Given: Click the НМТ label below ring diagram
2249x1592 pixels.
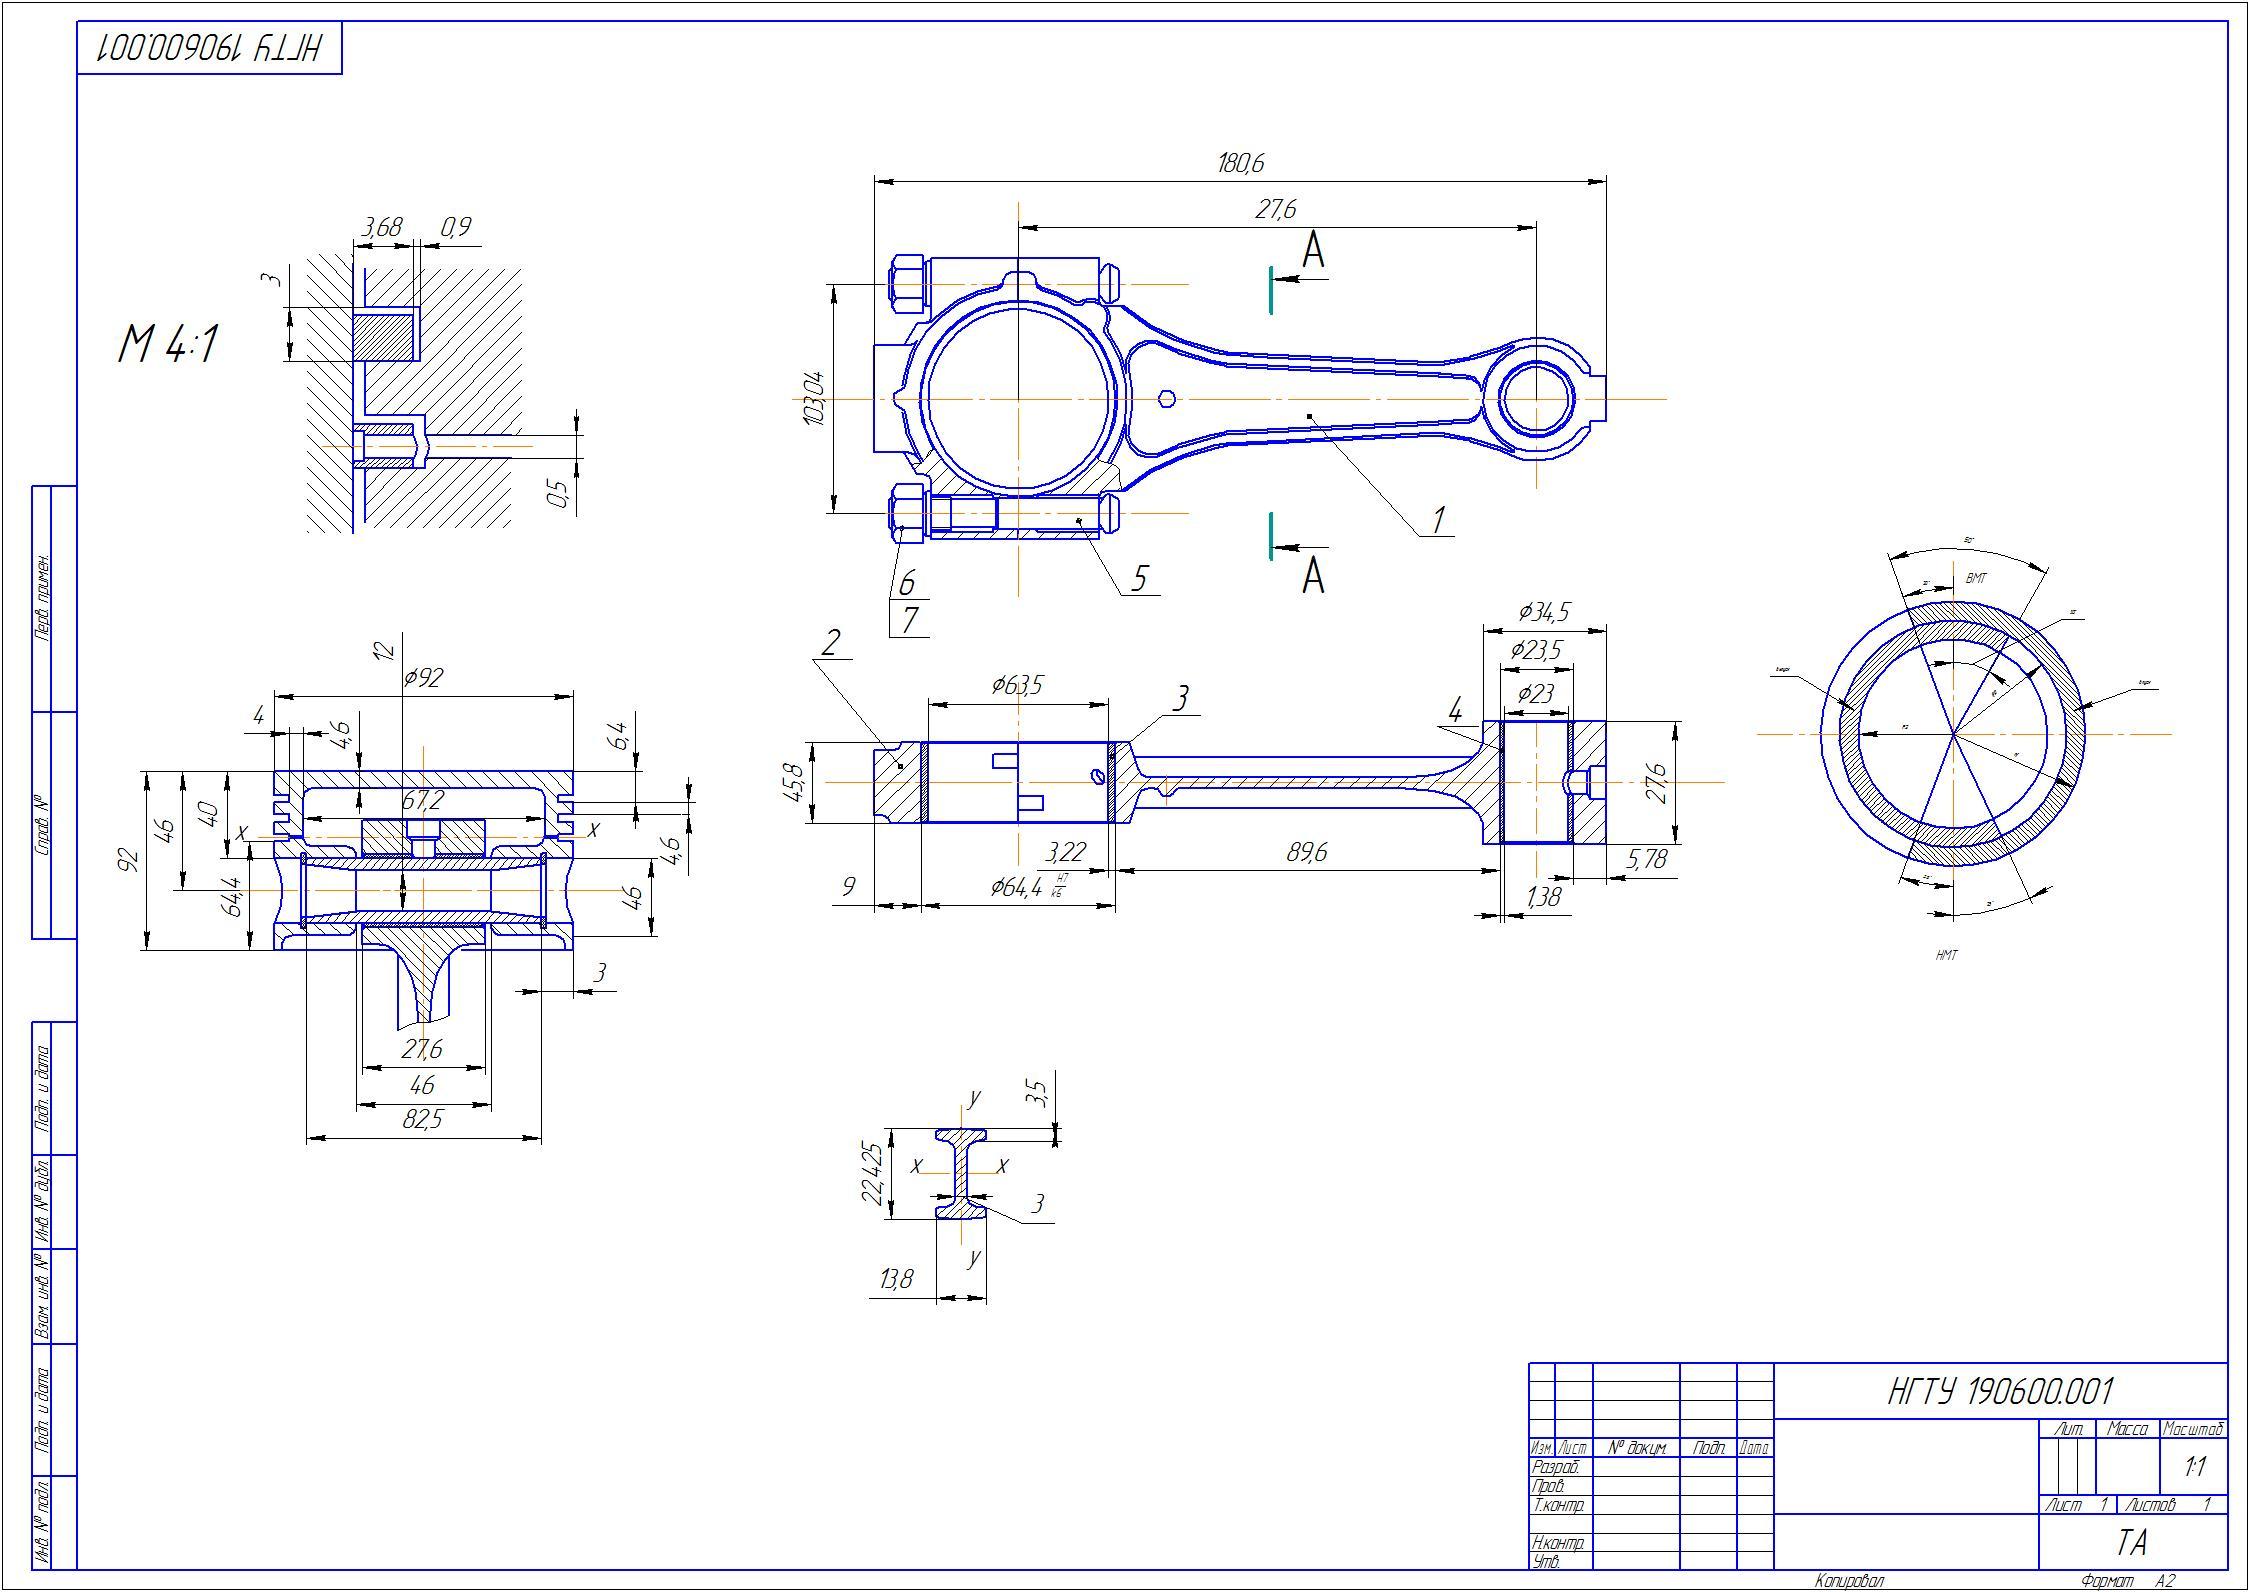Looking at the screenshot, I should pos(1946,955).
